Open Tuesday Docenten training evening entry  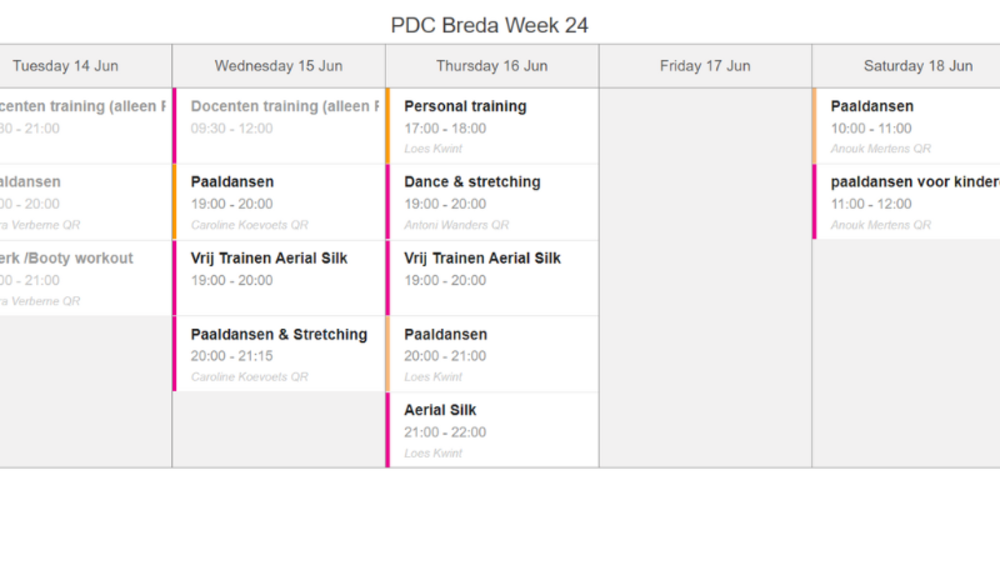(x=85, y=126)
